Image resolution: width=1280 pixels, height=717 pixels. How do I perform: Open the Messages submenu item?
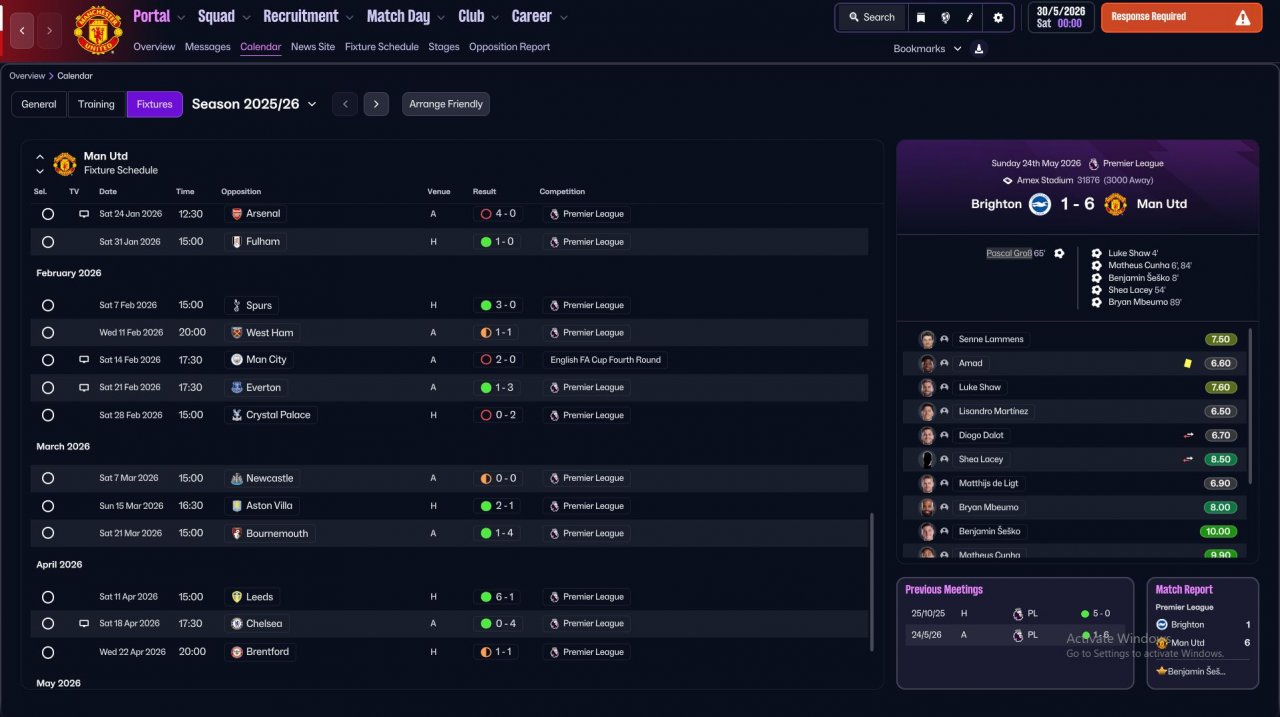[x=207, y=47]
